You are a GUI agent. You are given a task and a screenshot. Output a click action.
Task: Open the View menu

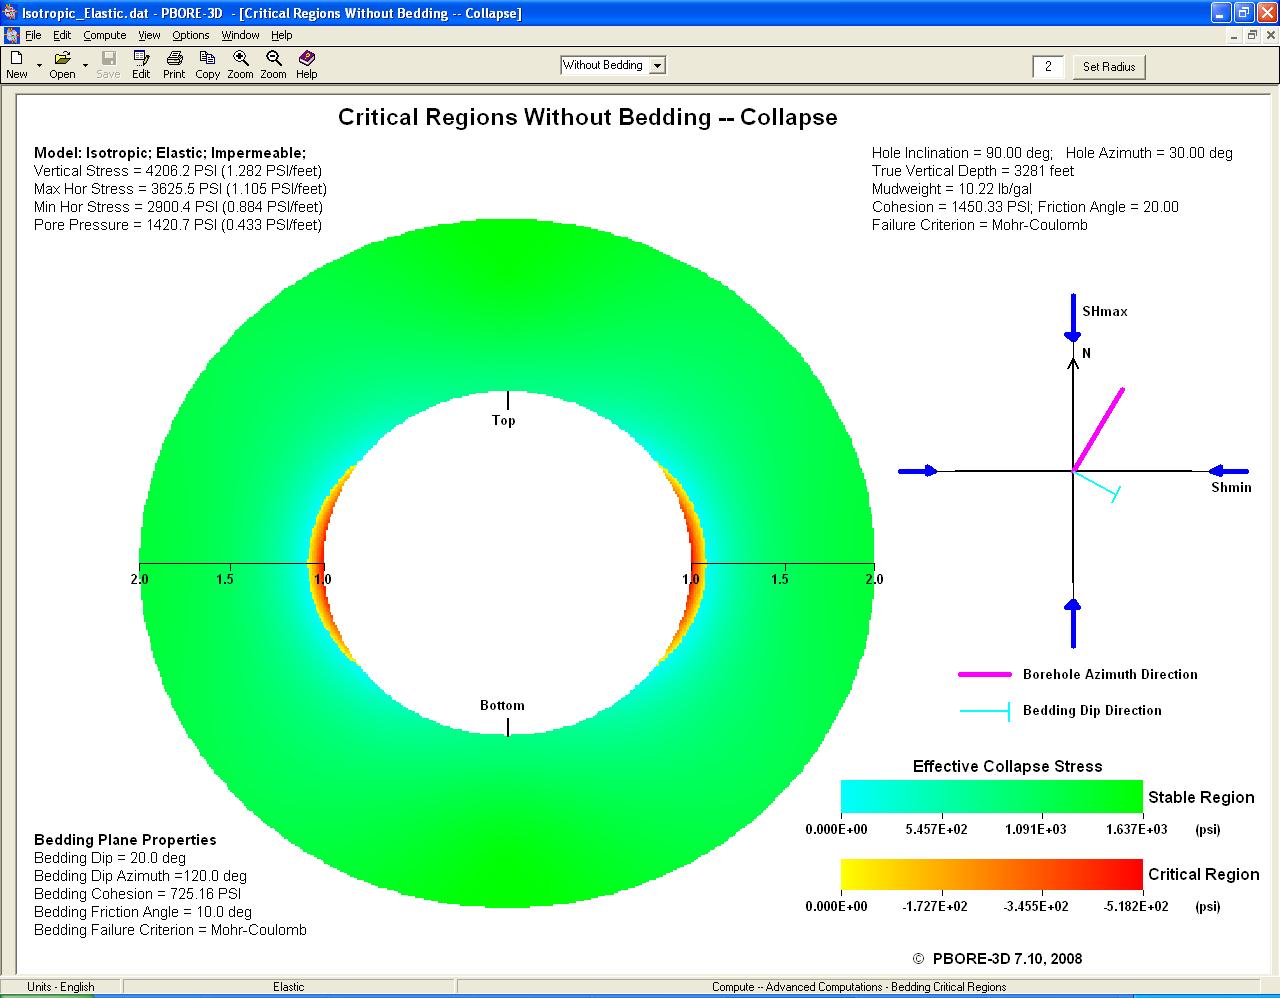click(149, 35)
